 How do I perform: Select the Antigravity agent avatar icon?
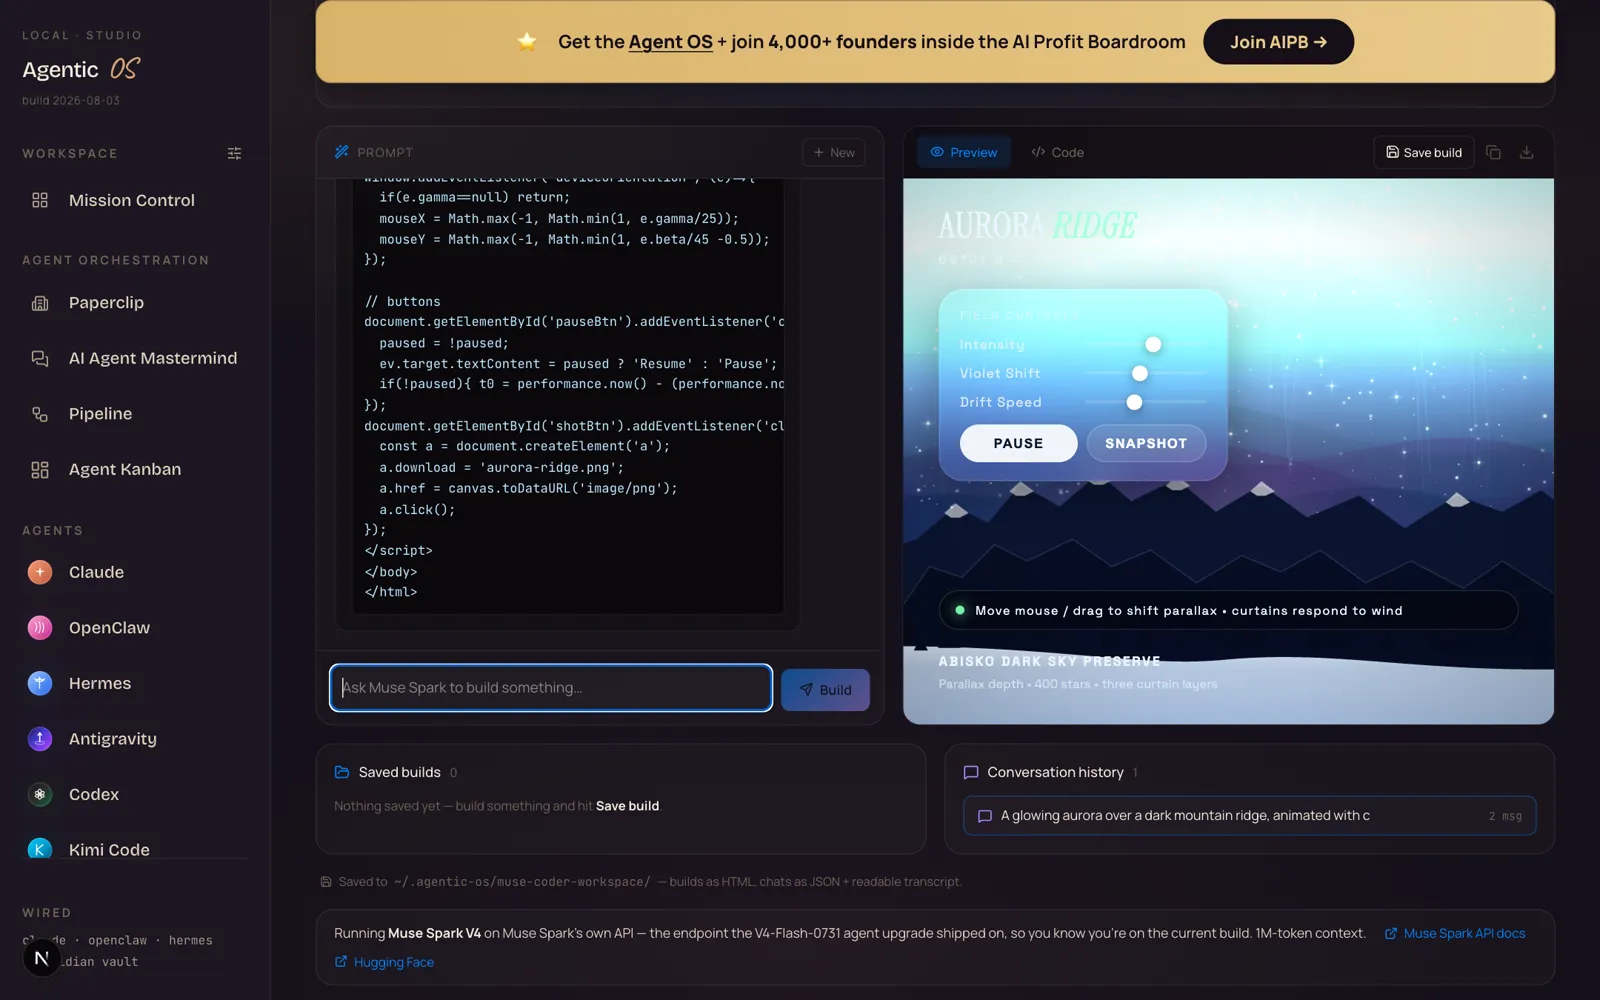click(39, 739)
